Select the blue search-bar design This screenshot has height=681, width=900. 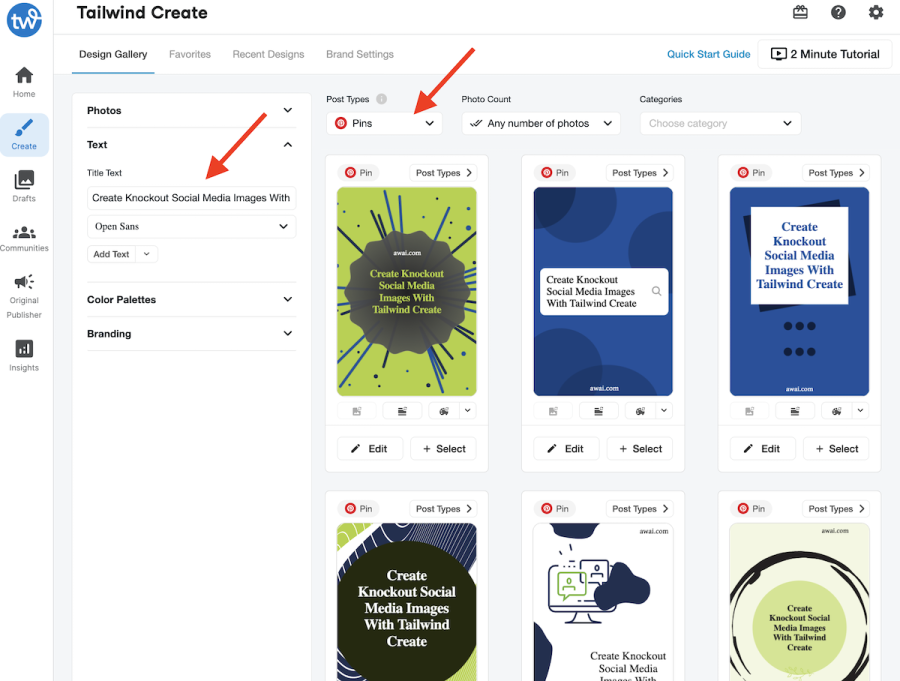(x=639, y=448)
